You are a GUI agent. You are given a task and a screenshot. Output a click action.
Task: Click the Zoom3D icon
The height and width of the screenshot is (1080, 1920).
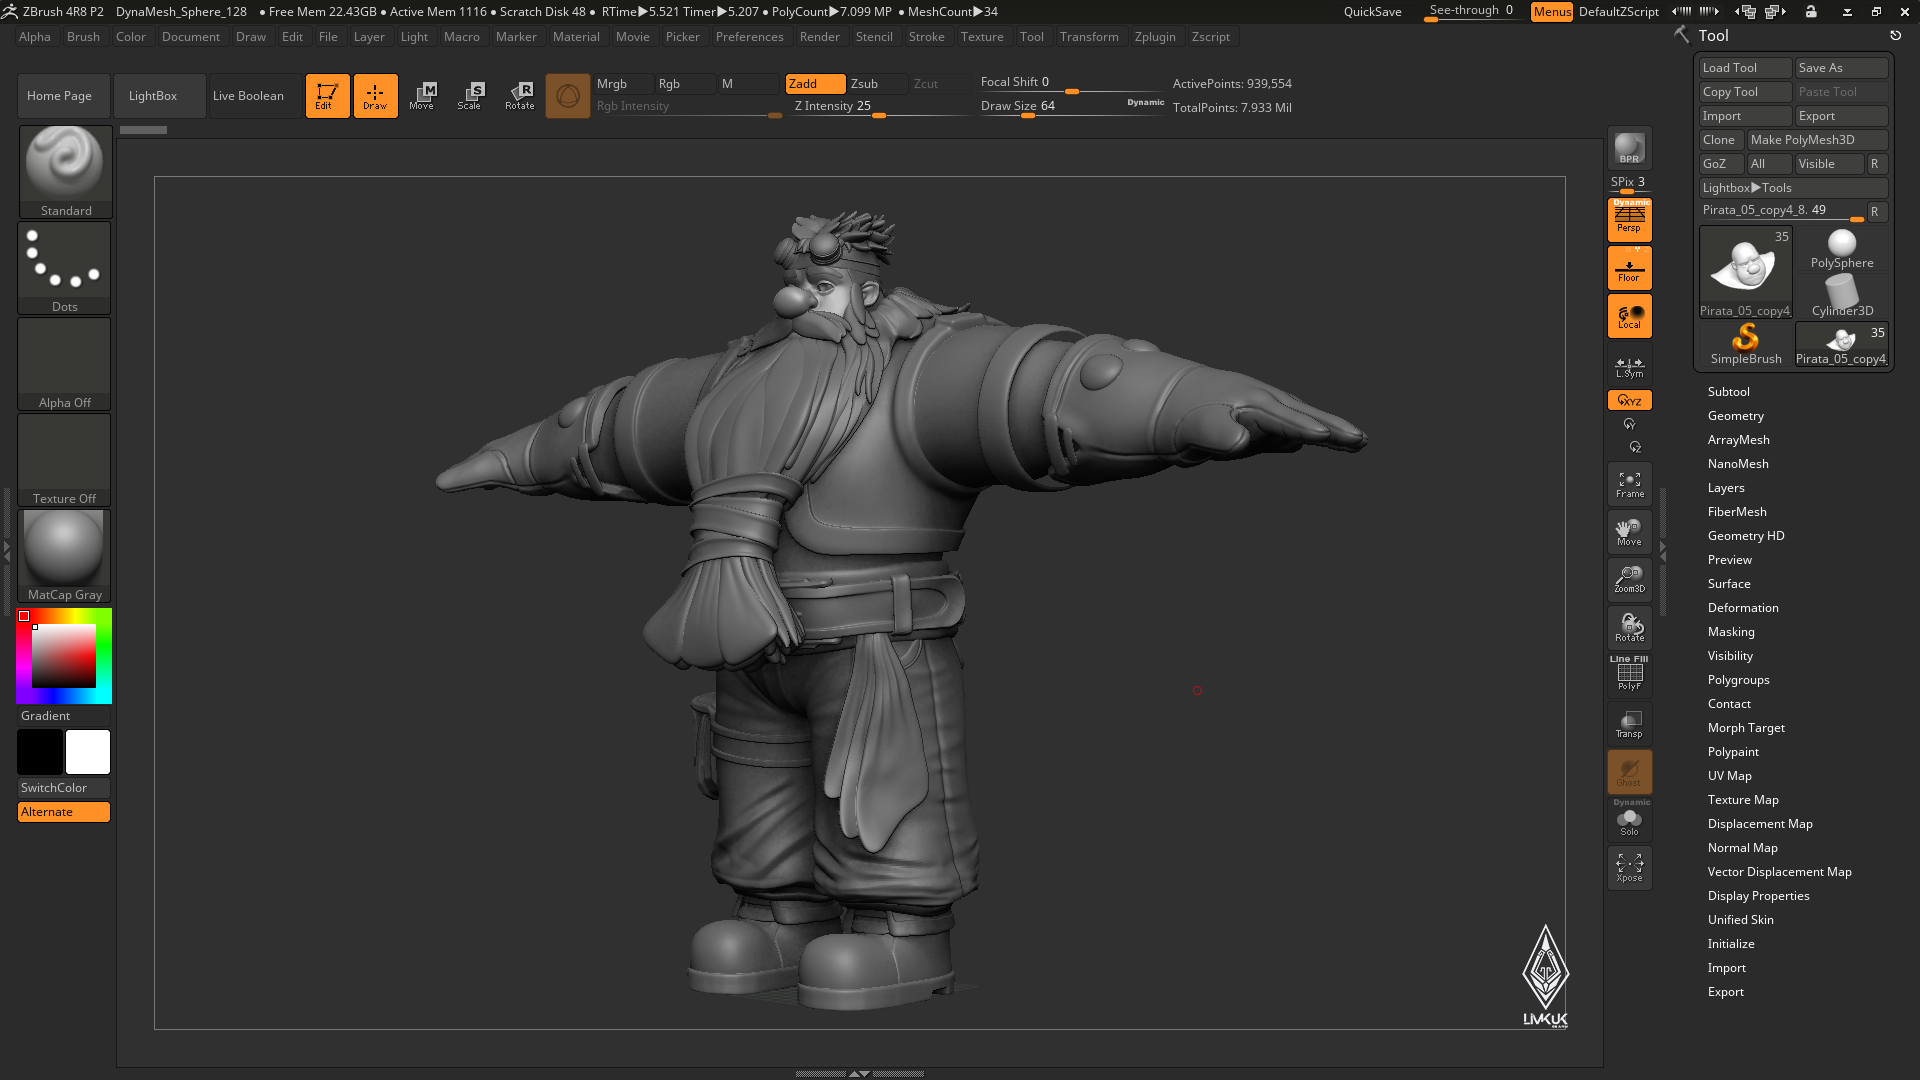[x=1629, y=580]
